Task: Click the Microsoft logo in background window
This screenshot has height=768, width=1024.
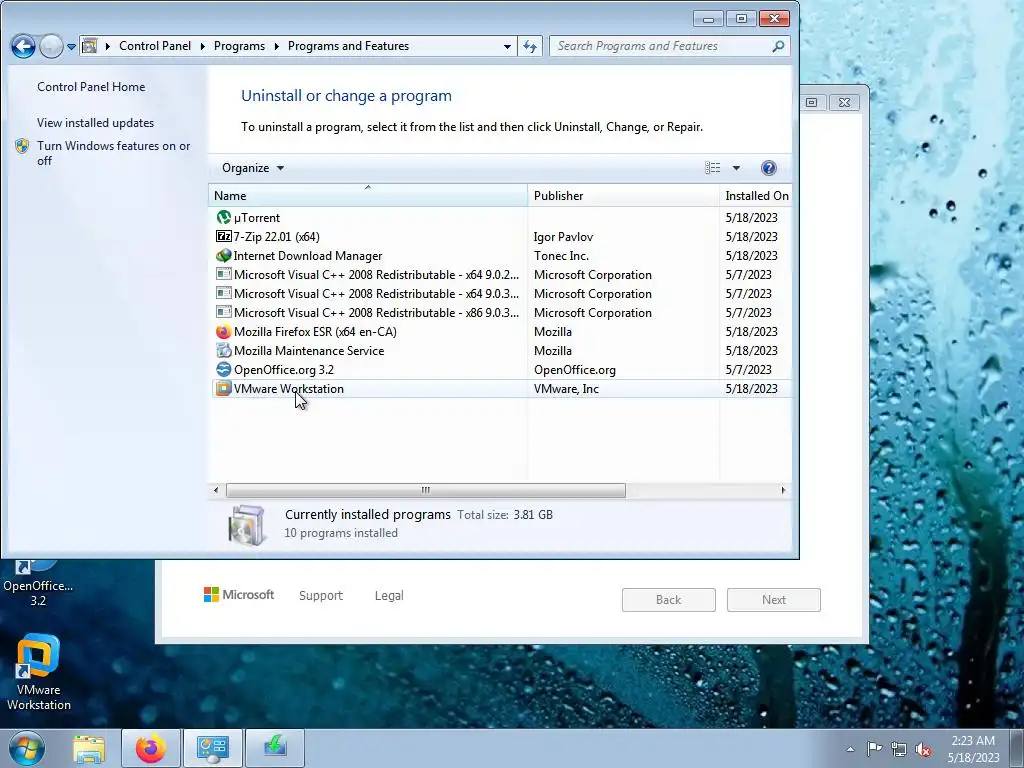Action: point(239,595)
